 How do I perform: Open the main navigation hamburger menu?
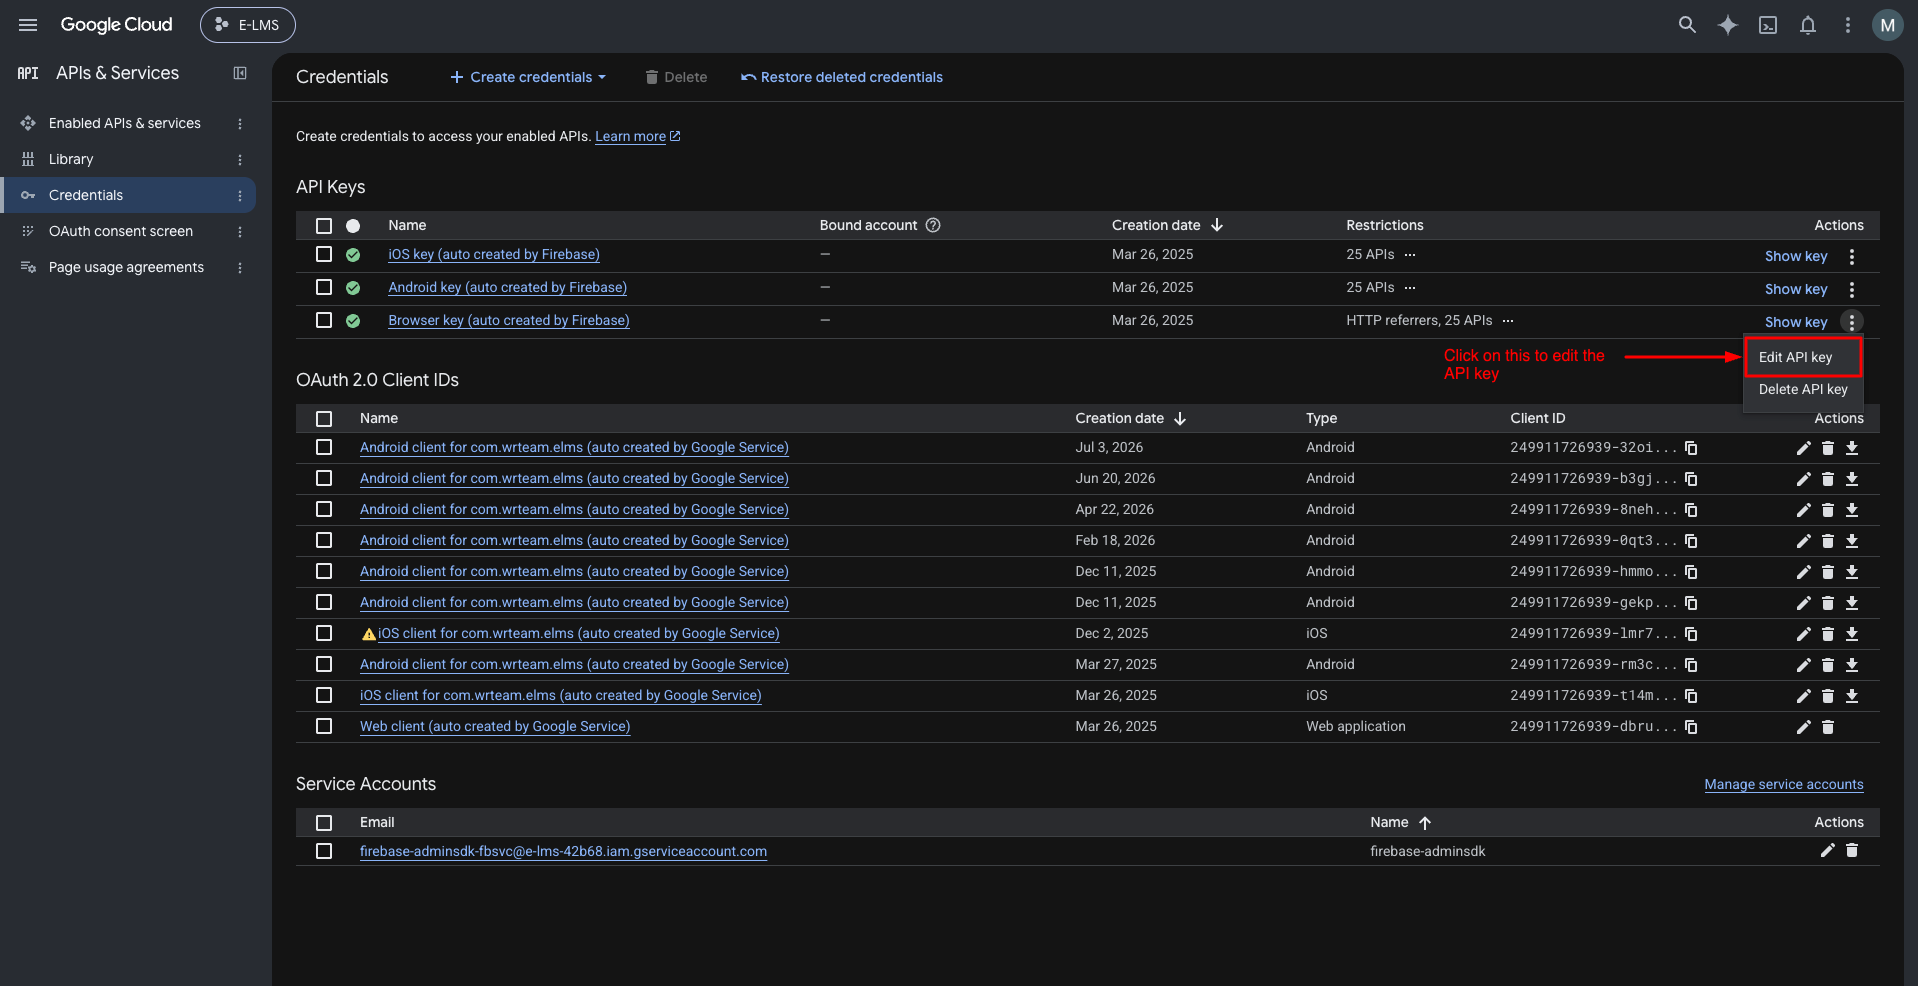point(28,25)
